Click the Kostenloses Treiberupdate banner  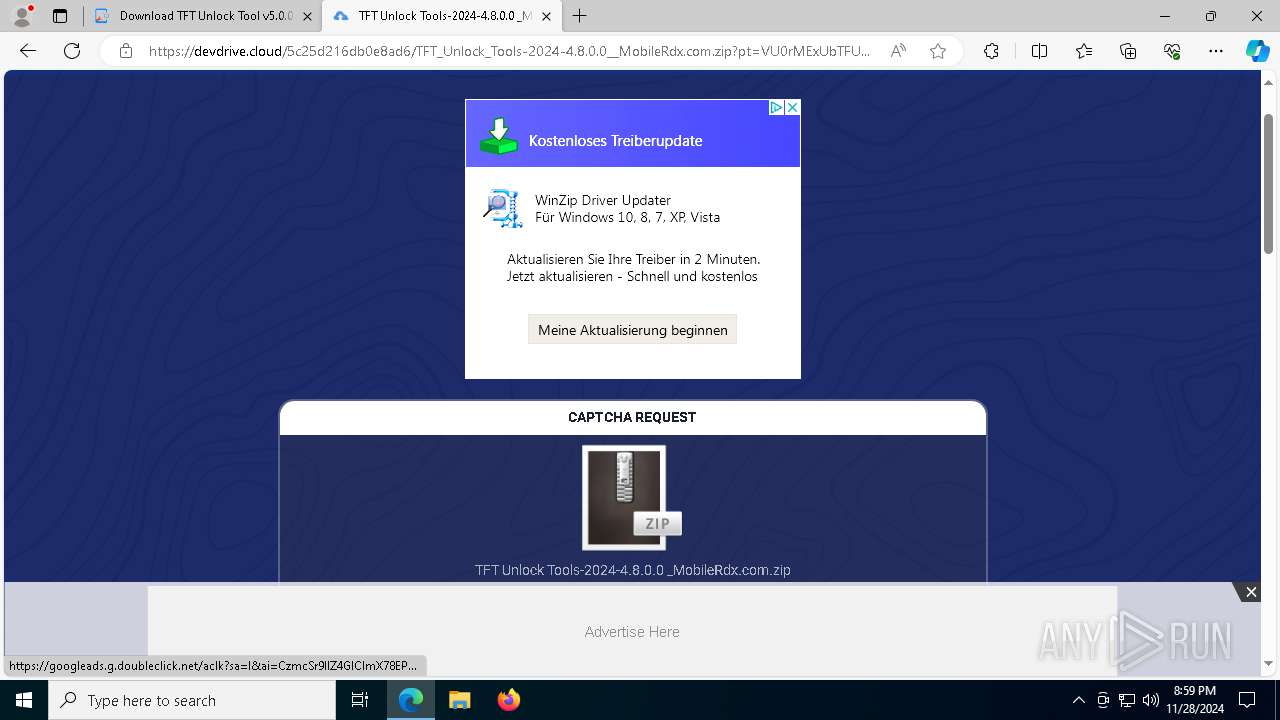[615, 141]
